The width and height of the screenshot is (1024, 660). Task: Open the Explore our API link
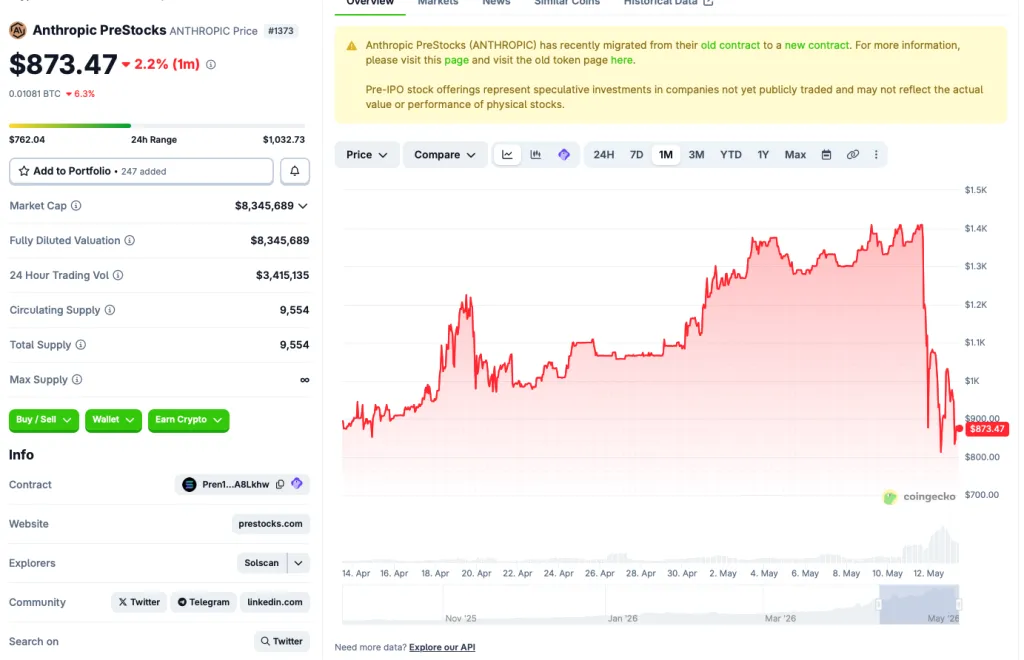441,647
